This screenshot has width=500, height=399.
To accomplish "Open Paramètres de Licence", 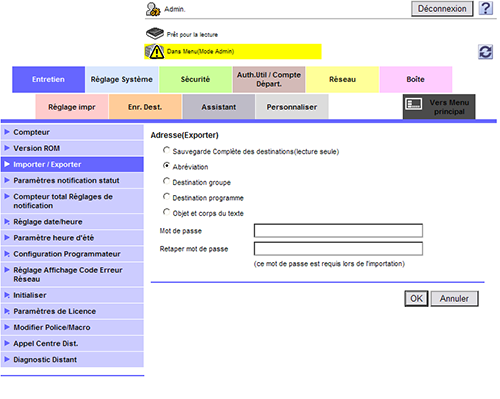I will click(72, 311).
